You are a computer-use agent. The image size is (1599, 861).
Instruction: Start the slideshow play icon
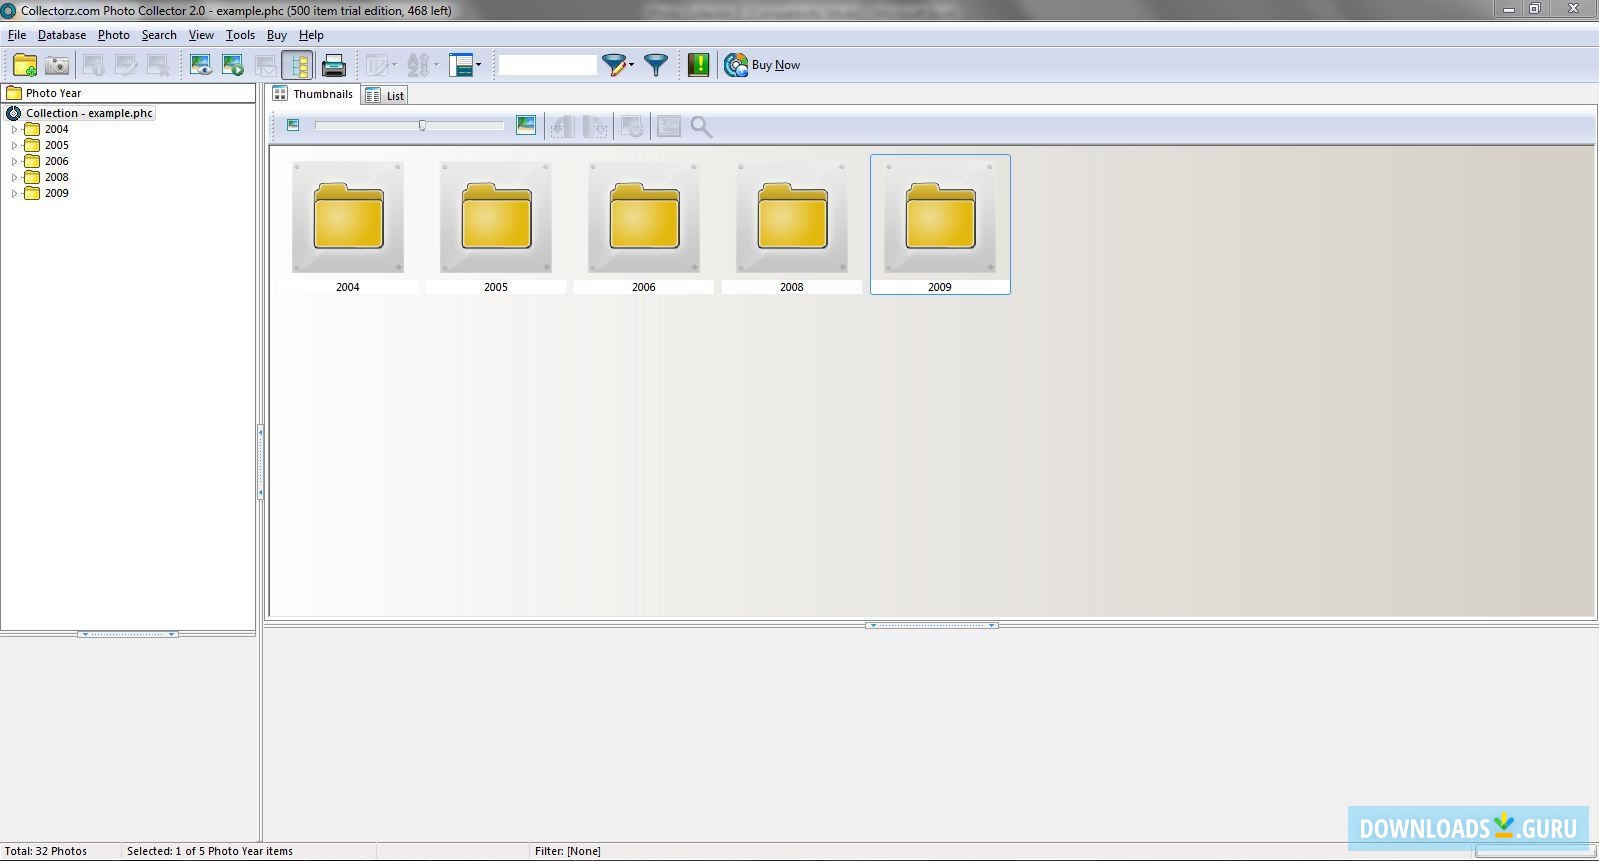coord(233,66)
